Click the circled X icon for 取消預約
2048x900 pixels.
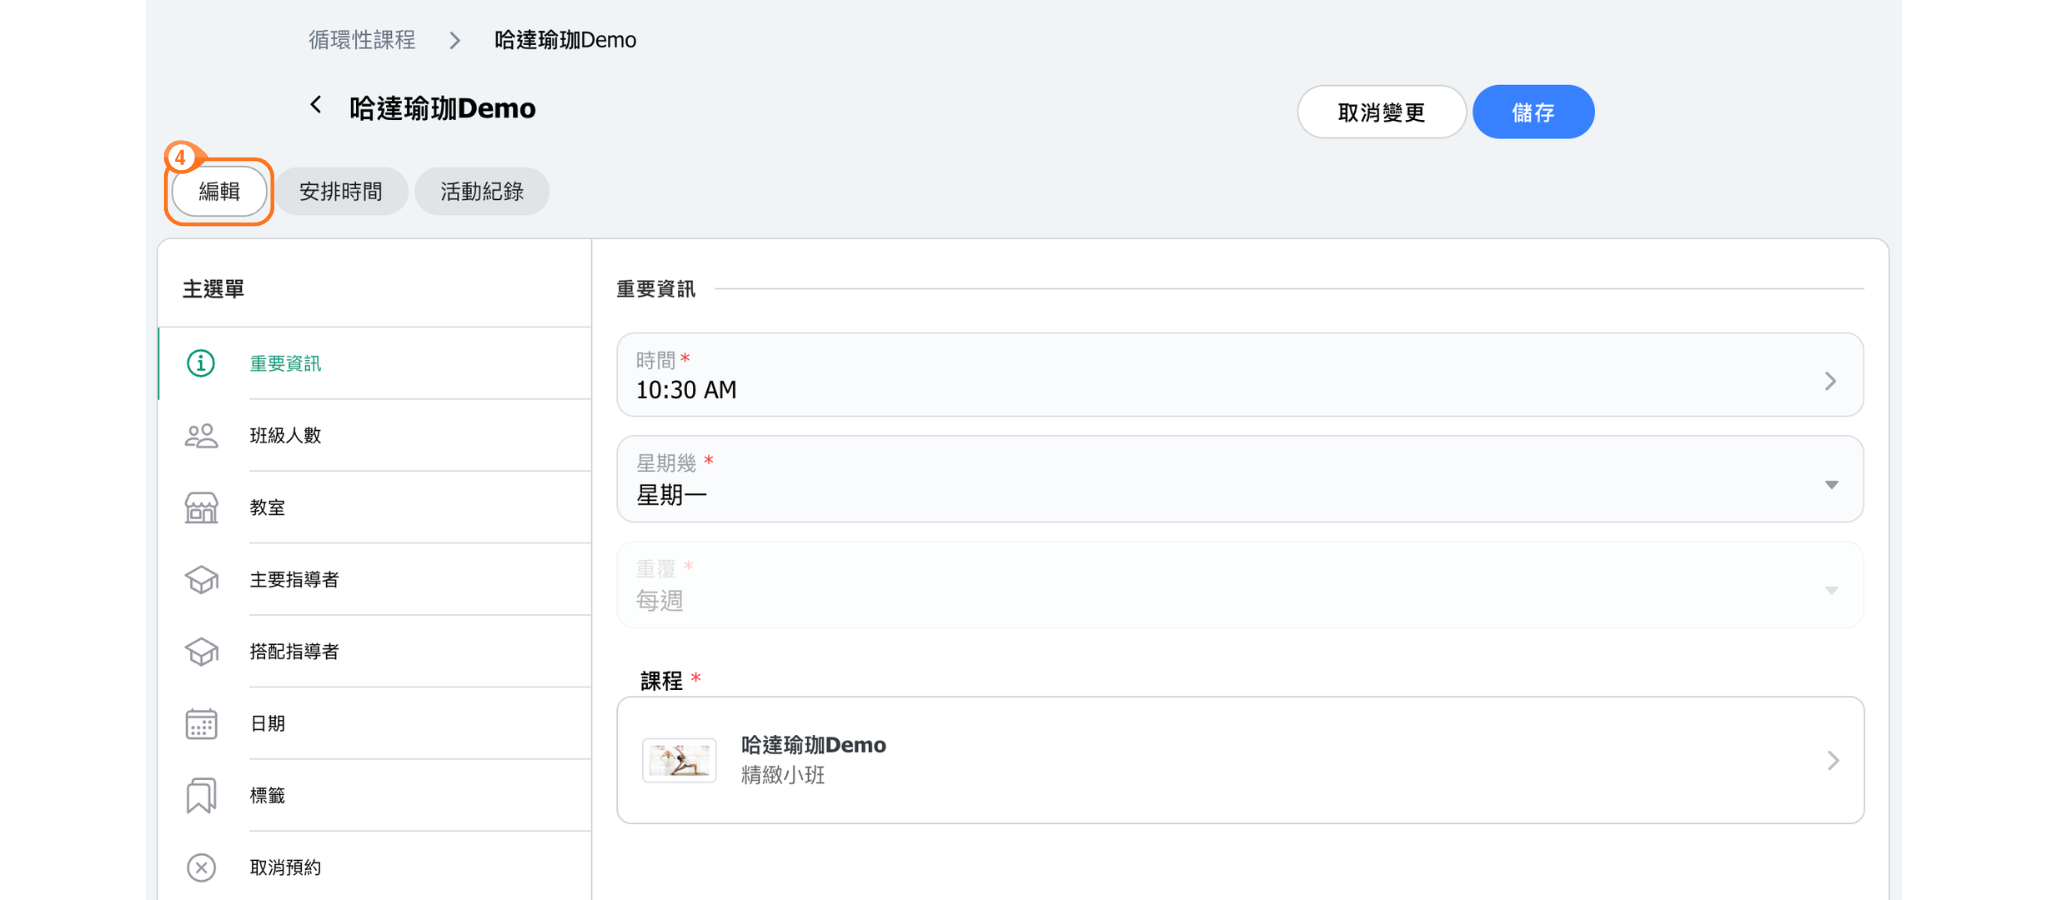(201, 867)
